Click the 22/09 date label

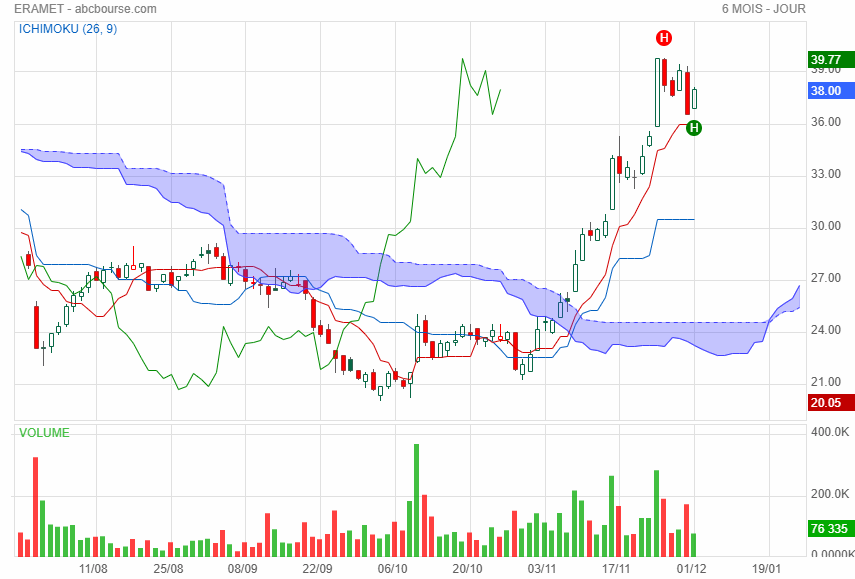(x=317, y=569)
